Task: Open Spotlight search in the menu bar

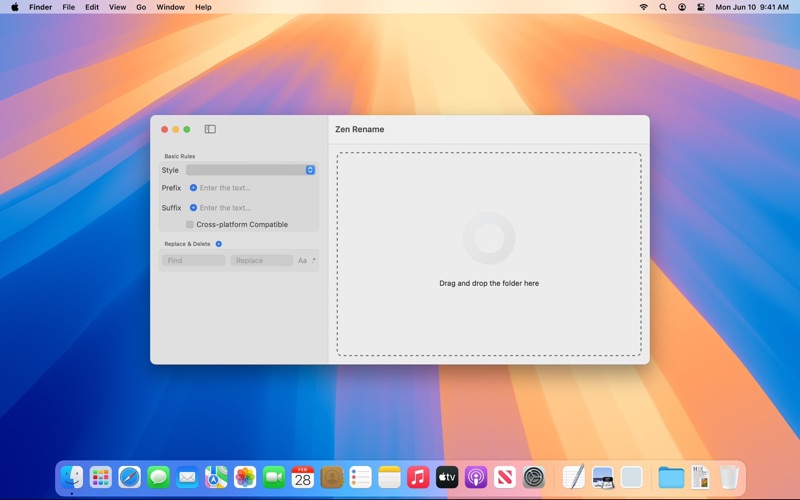Action: pos(663,7)
